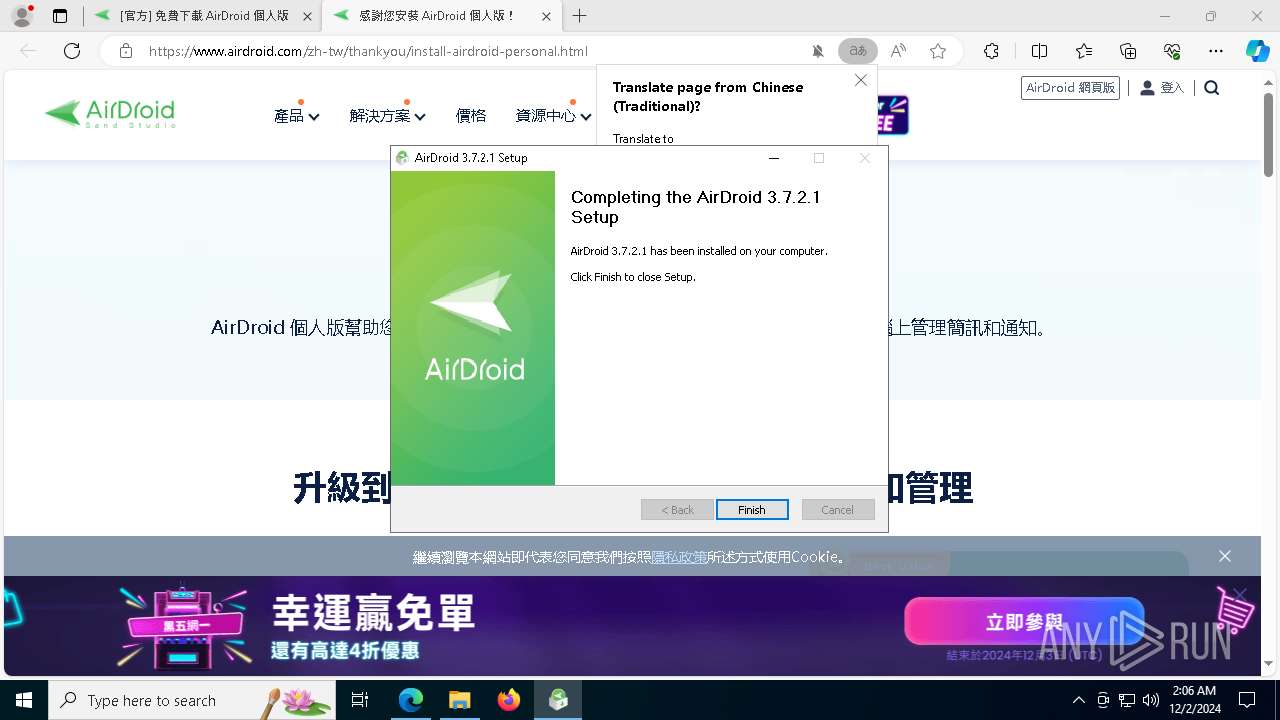Close the 免費下載 AirDroid tab
1280x720 pixels.
coord(307,16)
